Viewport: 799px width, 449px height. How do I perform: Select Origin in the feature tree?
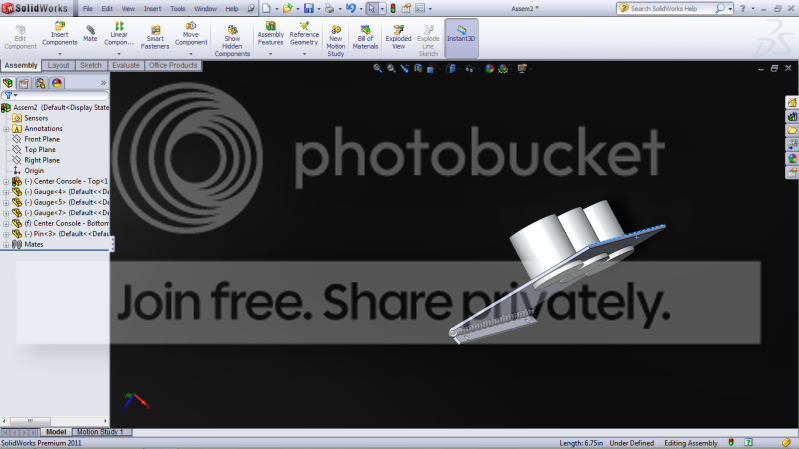[34, 171]
